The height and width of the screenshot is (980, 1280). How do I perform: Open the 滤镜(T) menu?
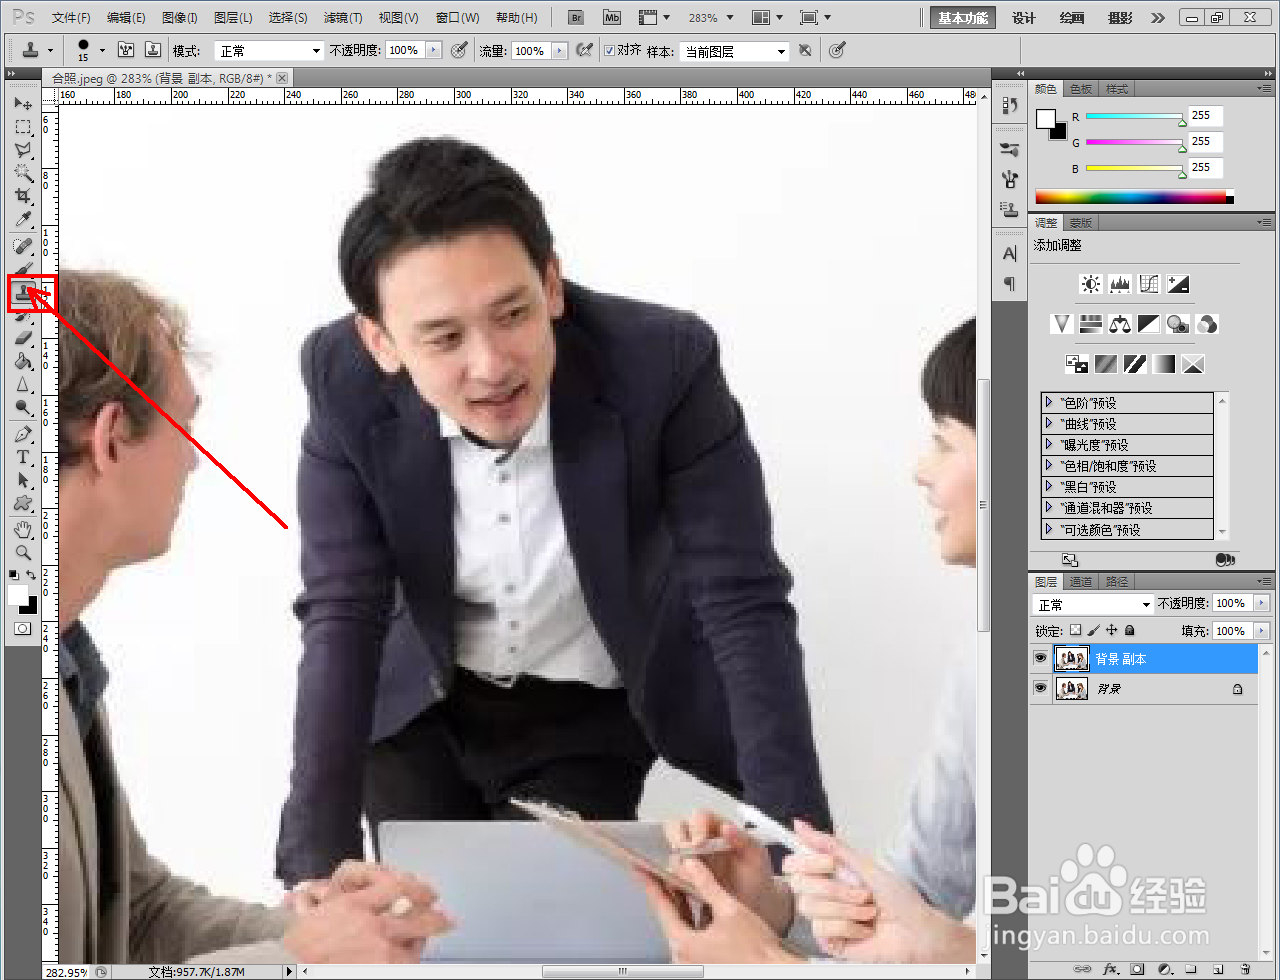click(343, 18)
